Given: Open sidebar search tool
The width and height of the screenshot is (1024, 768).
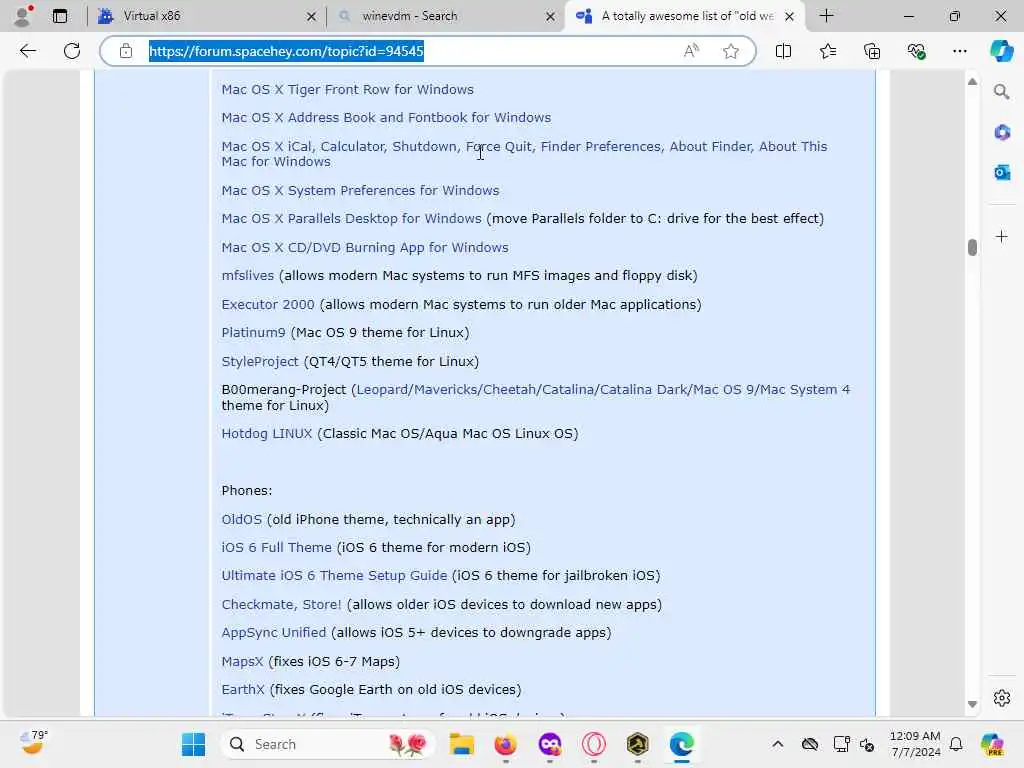Looking at the screenshot, I should tap(1001, 92).
